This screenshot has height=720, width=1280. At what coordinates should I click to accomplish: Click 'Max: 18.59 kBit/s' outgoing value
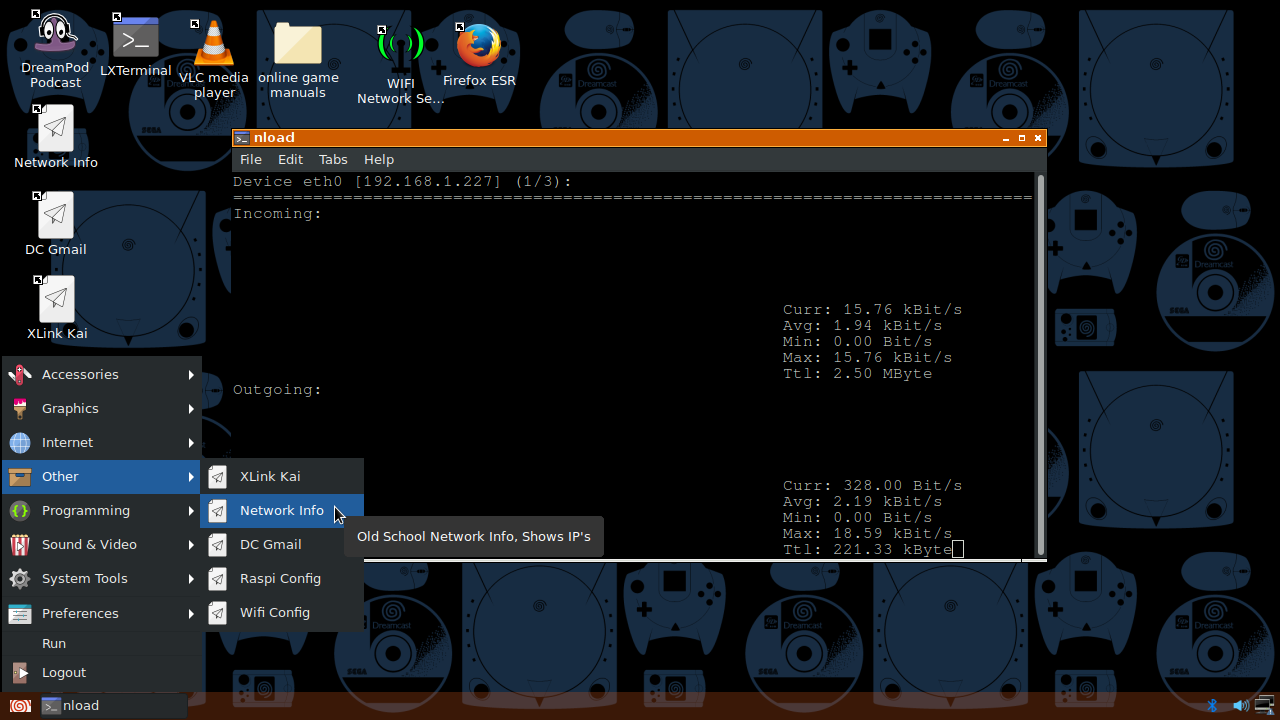coord(868,534)
